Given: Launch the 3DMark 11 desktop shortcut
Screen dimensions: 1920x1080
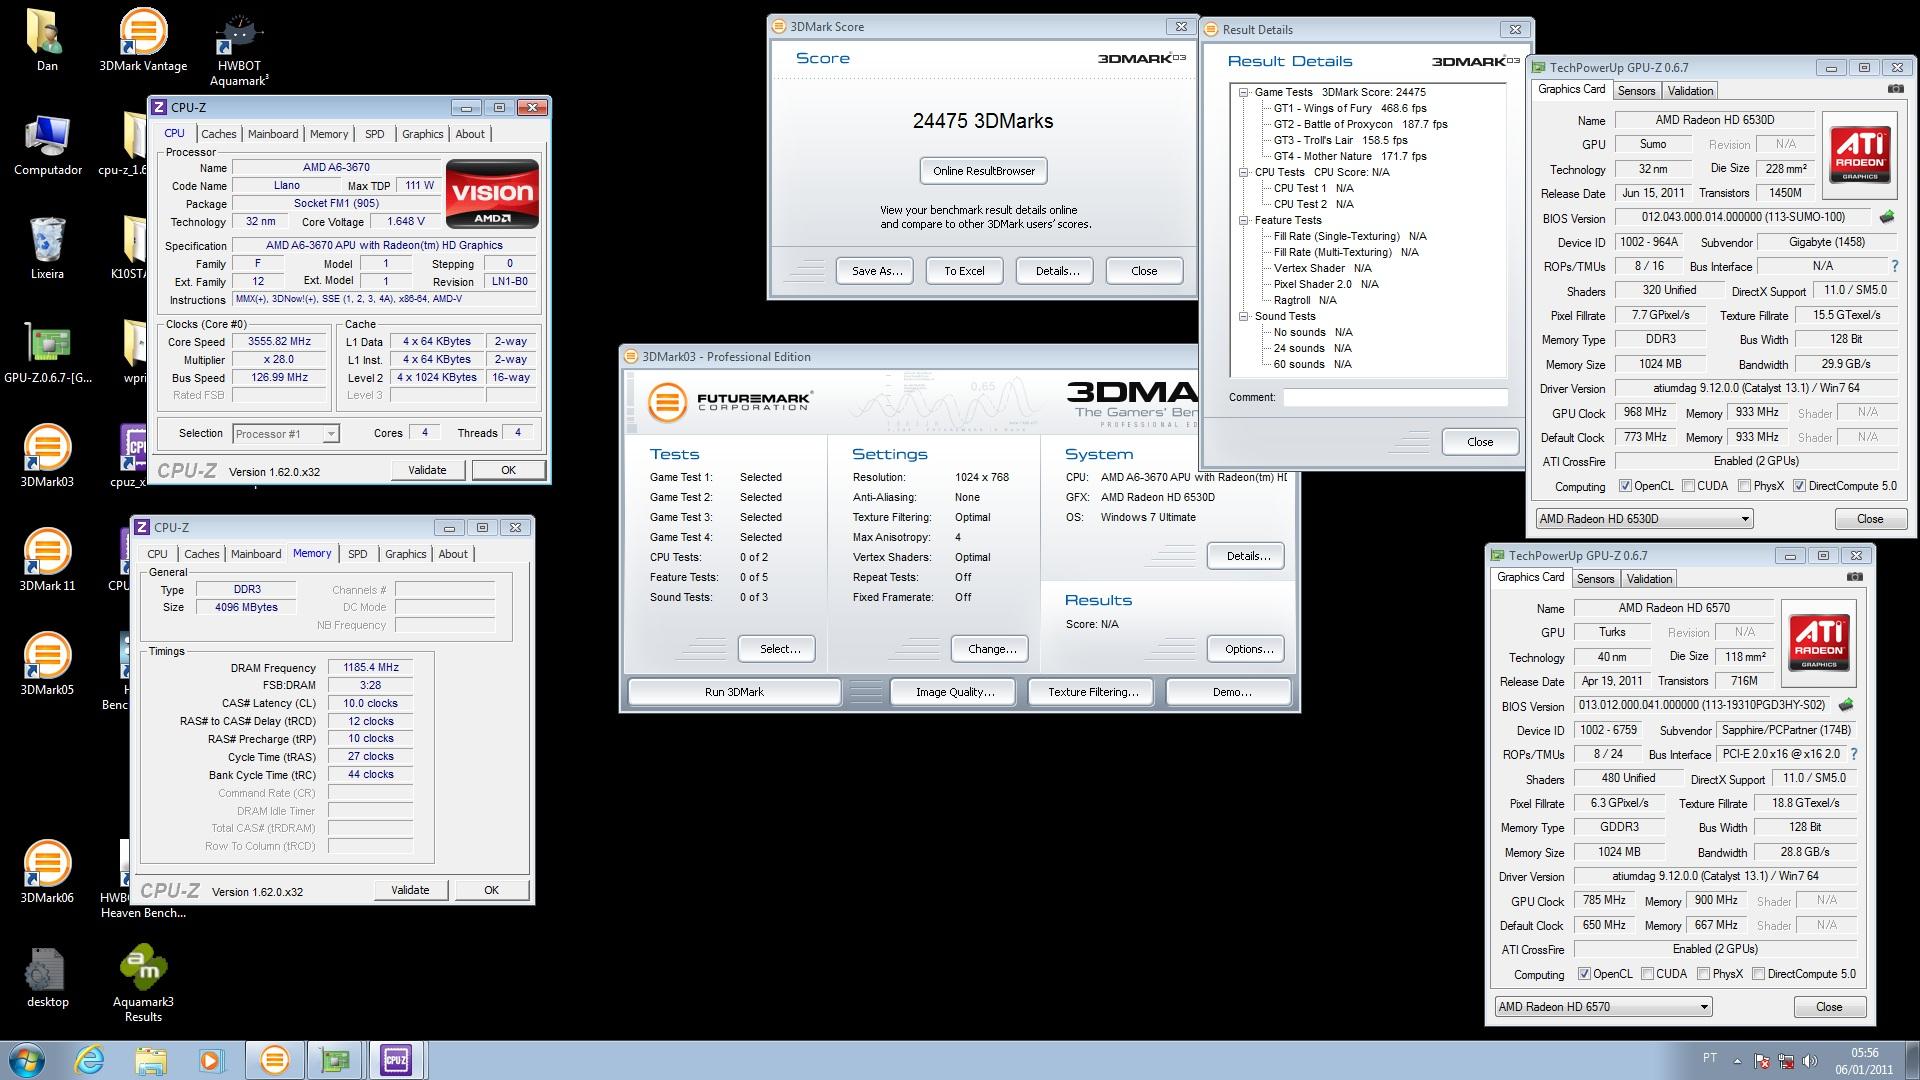Looking at the screenshot, I should (x=47, y=560).
